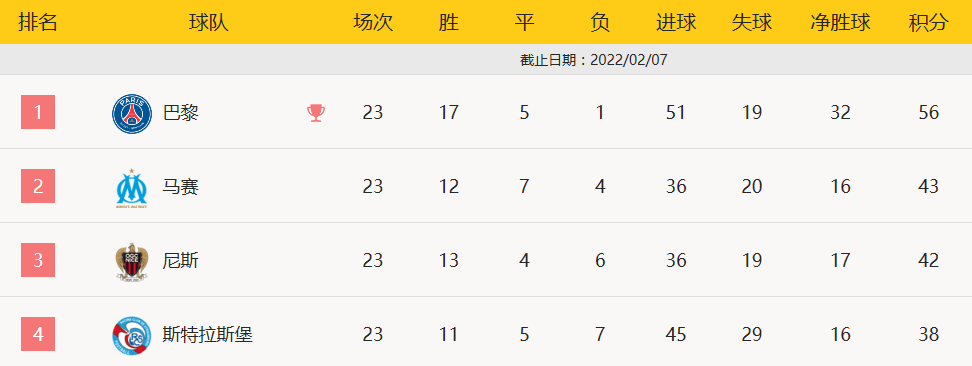
Task: Open the 斯特拉斯堡 team link
Action: [208, 335]
